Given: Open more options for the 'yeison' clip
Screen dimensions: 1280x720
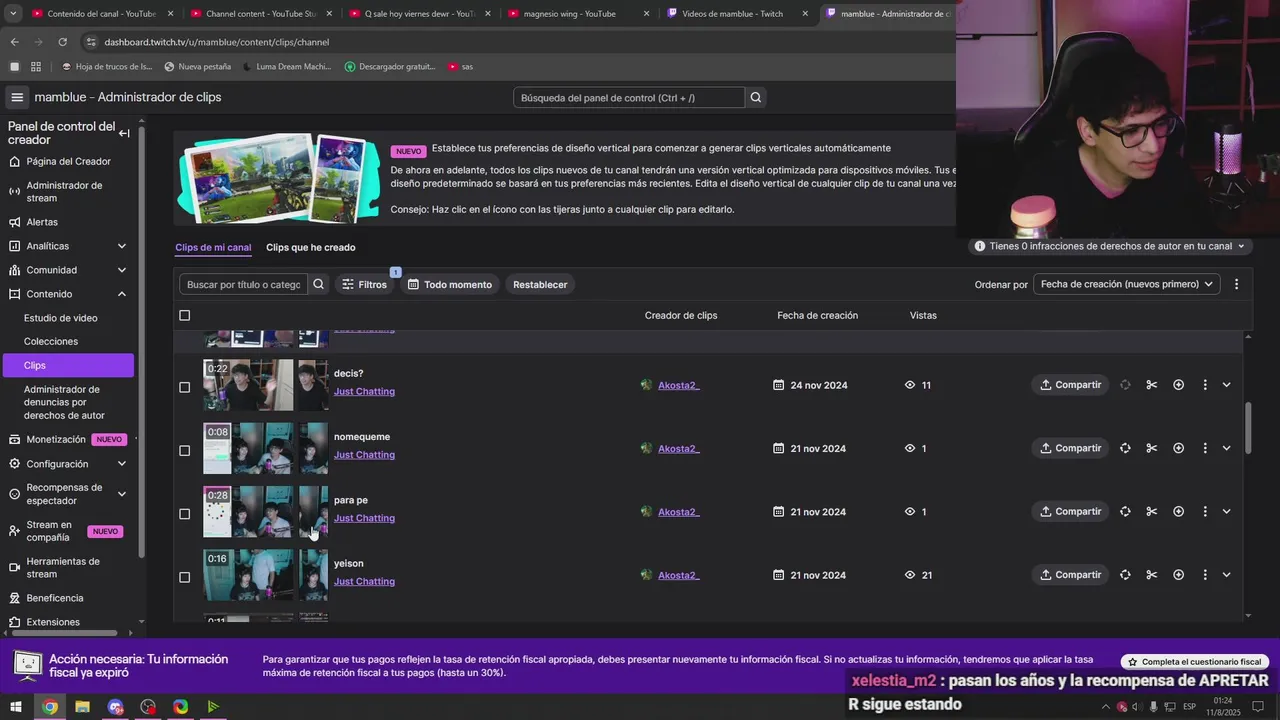Looking at the screenshot, I should (1204, 575).
